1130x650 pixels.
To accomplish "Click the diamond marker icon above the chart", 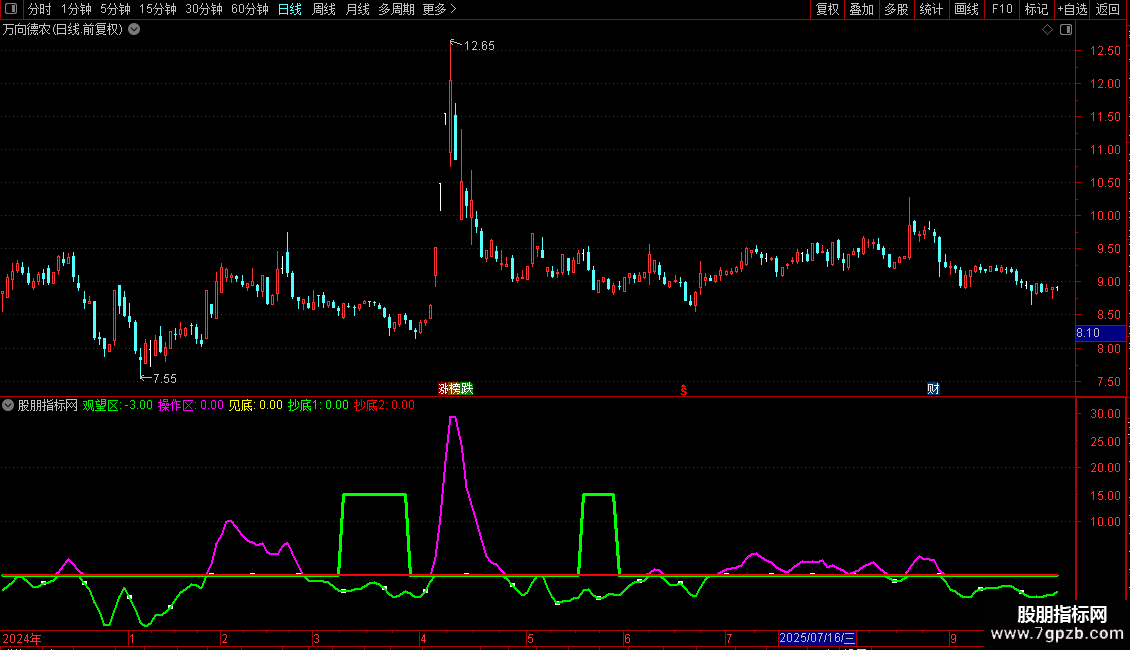I will 1047,30.
